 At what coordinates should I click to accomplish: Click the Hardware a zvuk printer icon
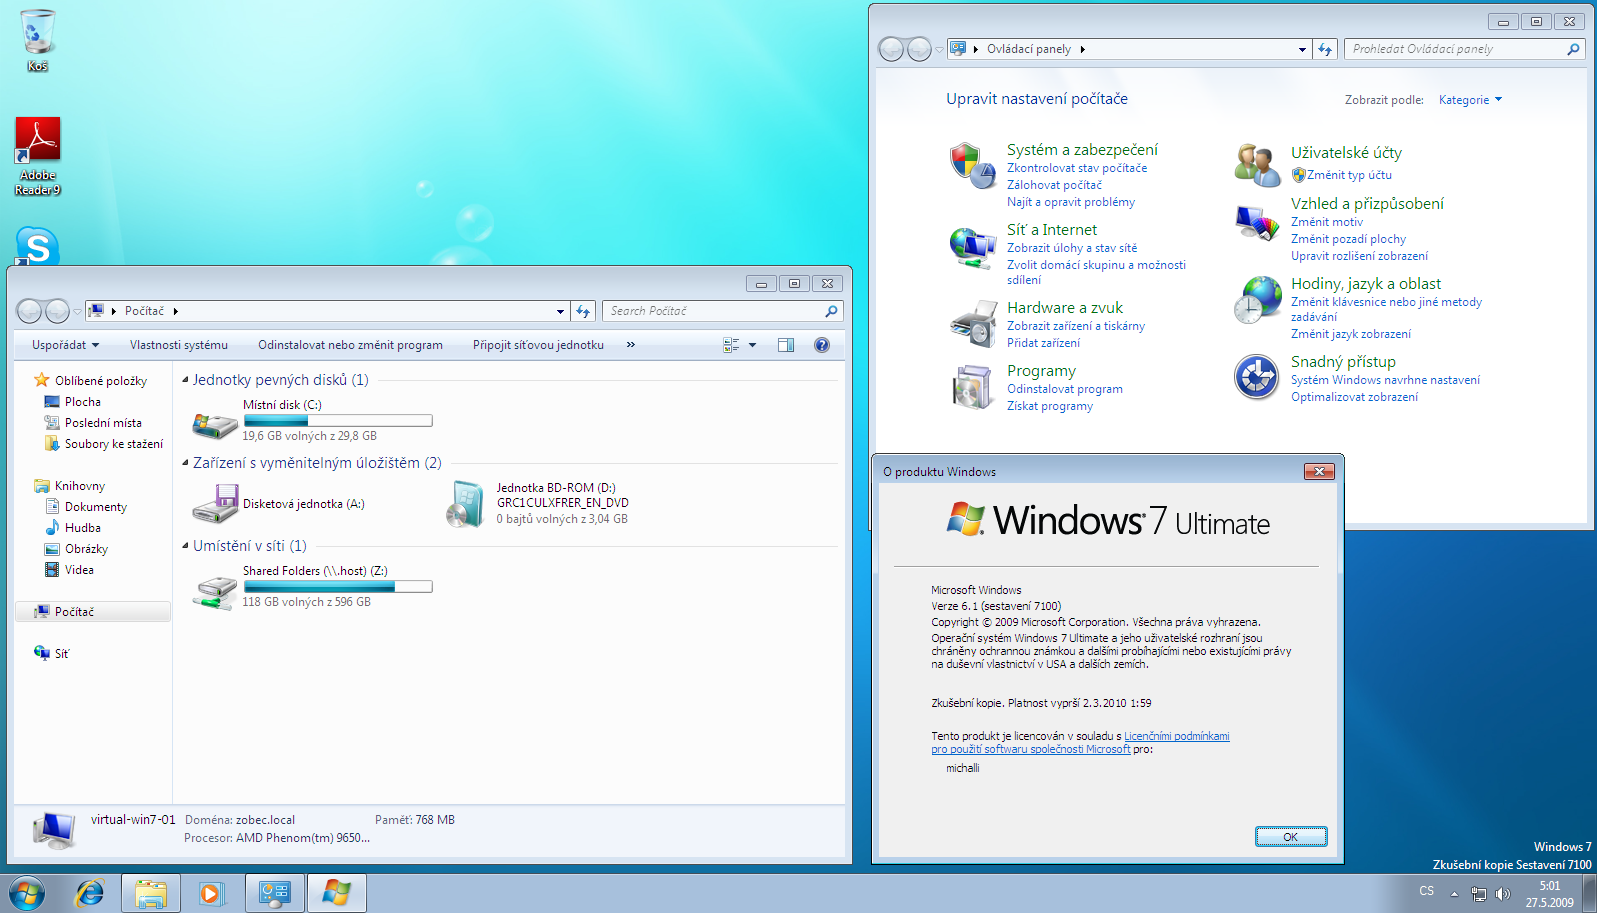pos(972,323)
